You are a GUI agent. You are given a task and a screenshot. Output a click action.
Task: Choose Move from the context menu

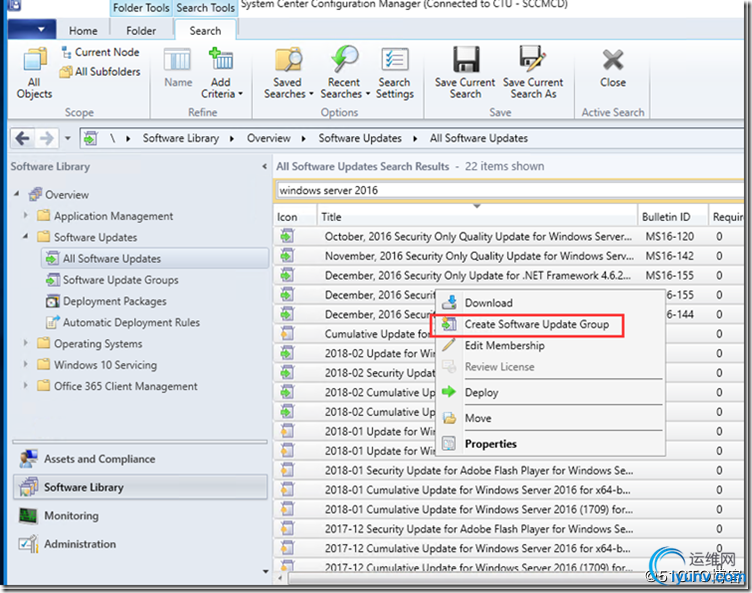550,418
